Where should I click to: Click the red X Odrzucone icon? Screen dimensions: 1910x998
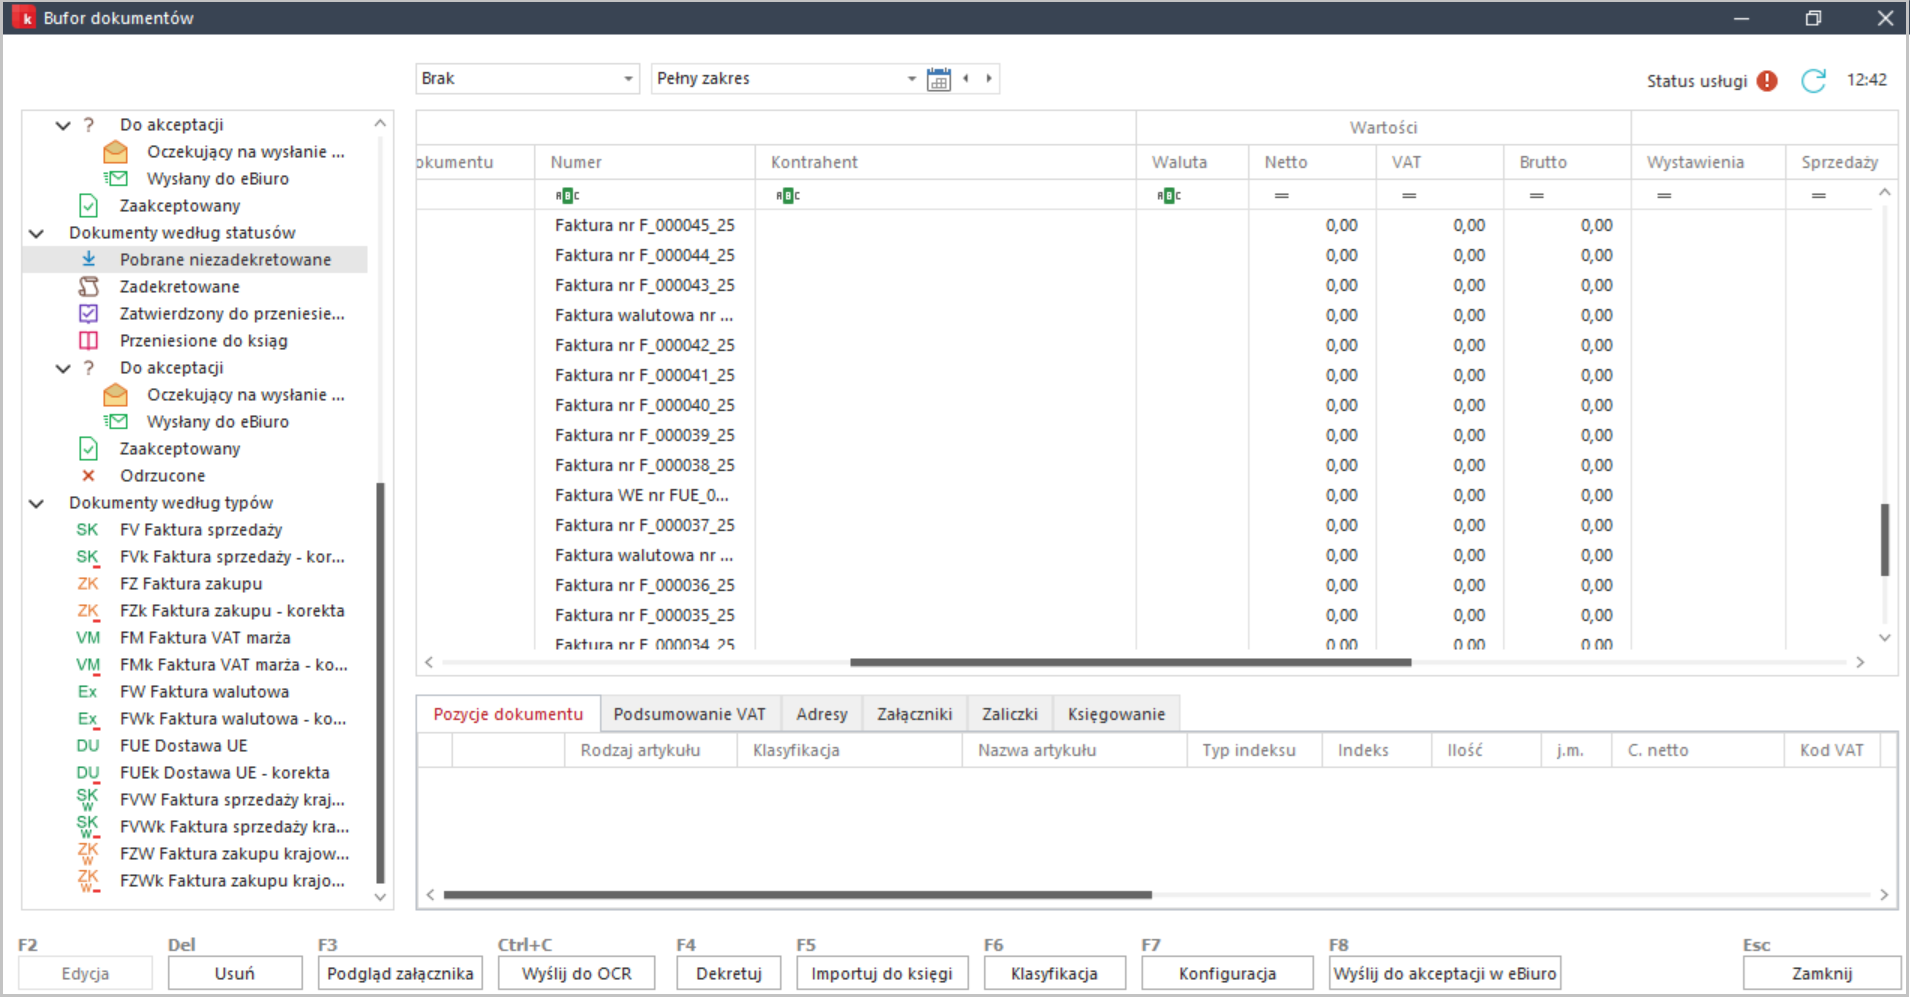tap(89, 476)
